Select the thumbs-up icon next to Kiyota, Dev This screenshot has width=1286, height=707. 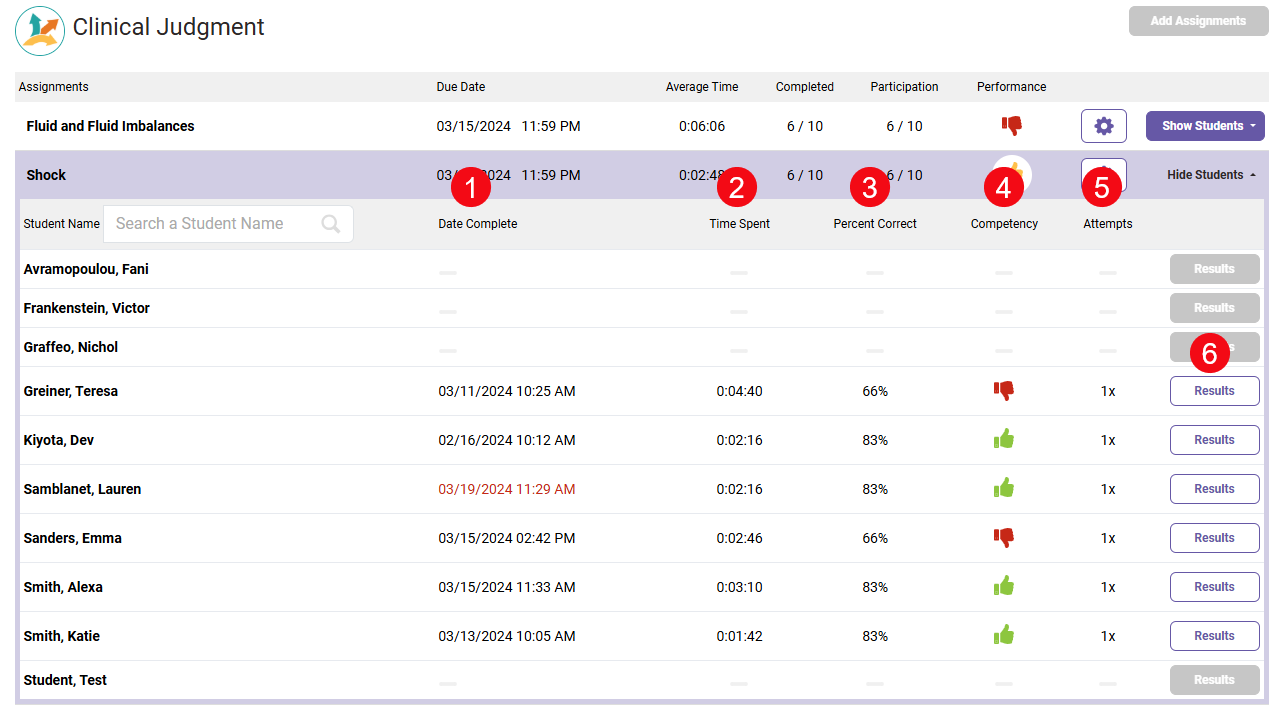click(1004, 439)
